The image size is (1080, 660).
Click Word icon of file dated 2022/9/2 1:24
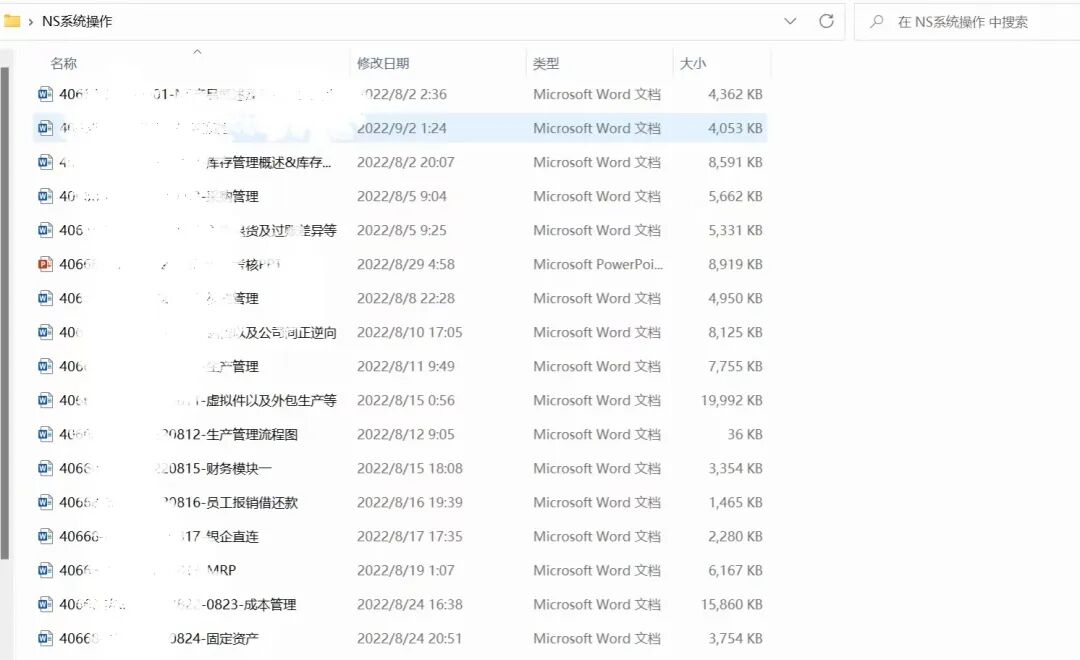pos(45,127)
